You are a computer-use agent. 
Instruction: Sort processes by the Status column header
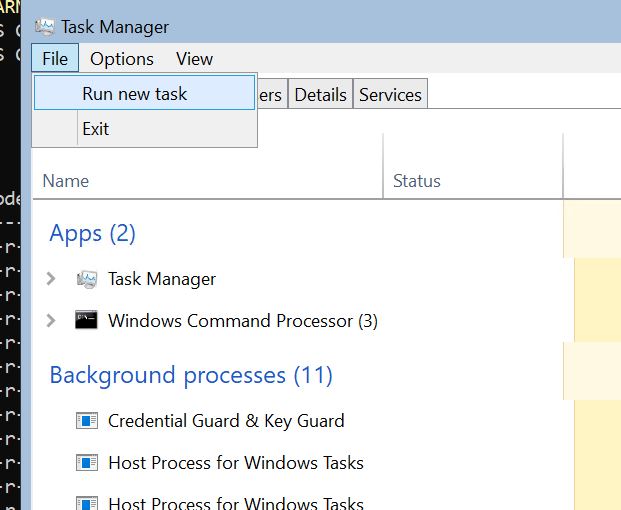(x=417, y=181)
